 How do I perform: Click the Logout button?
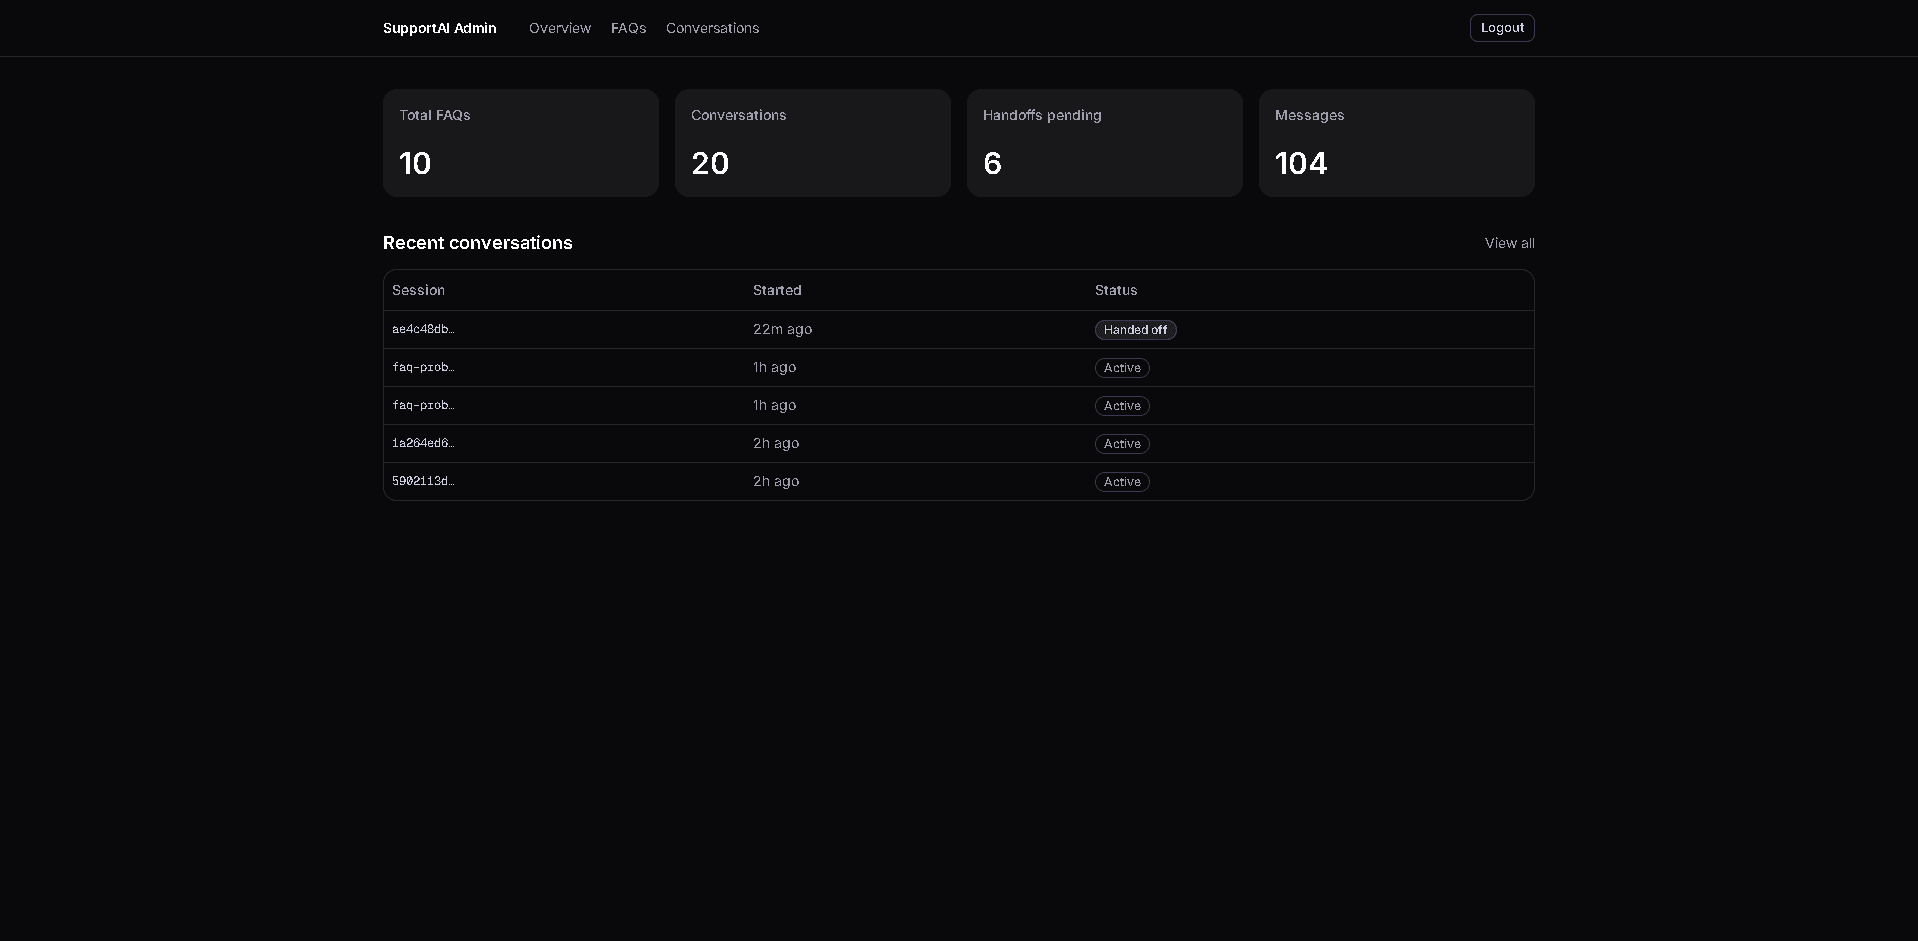click(1502, 28)
